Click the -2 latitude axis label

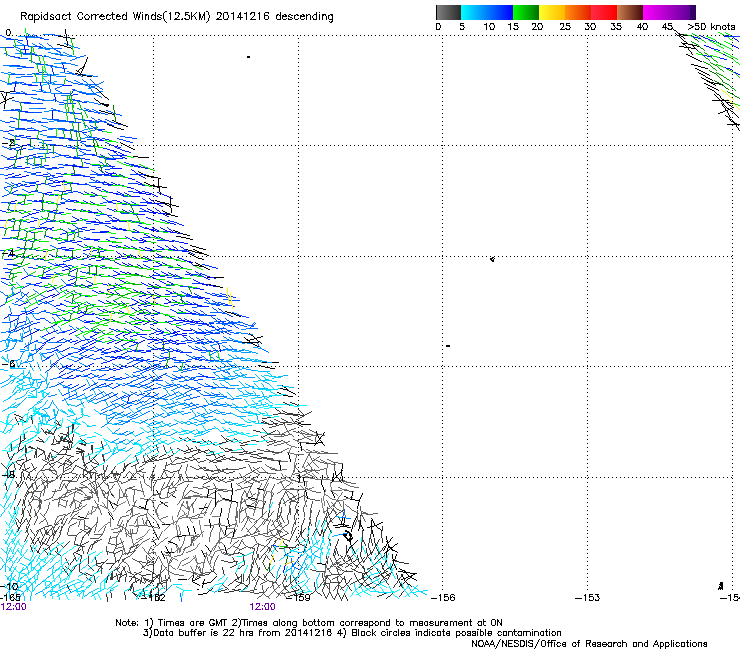[9, 143]
